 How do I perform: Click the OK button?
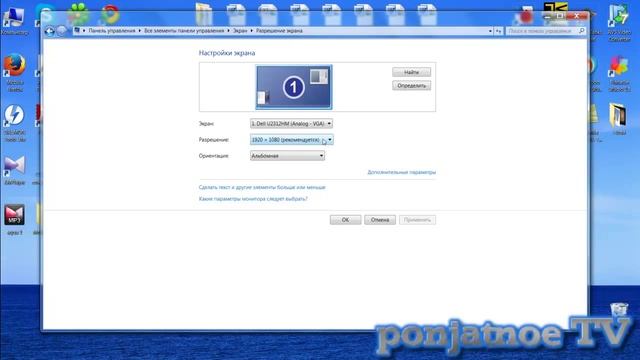[345, 220]
